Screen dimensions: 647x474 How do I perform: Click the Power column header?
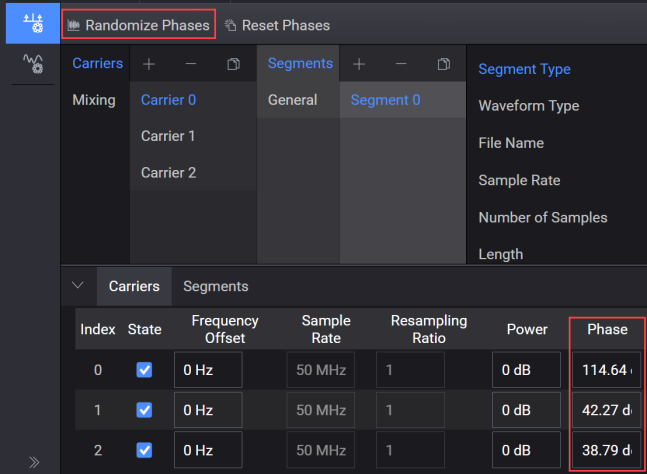tap(527, 329)
